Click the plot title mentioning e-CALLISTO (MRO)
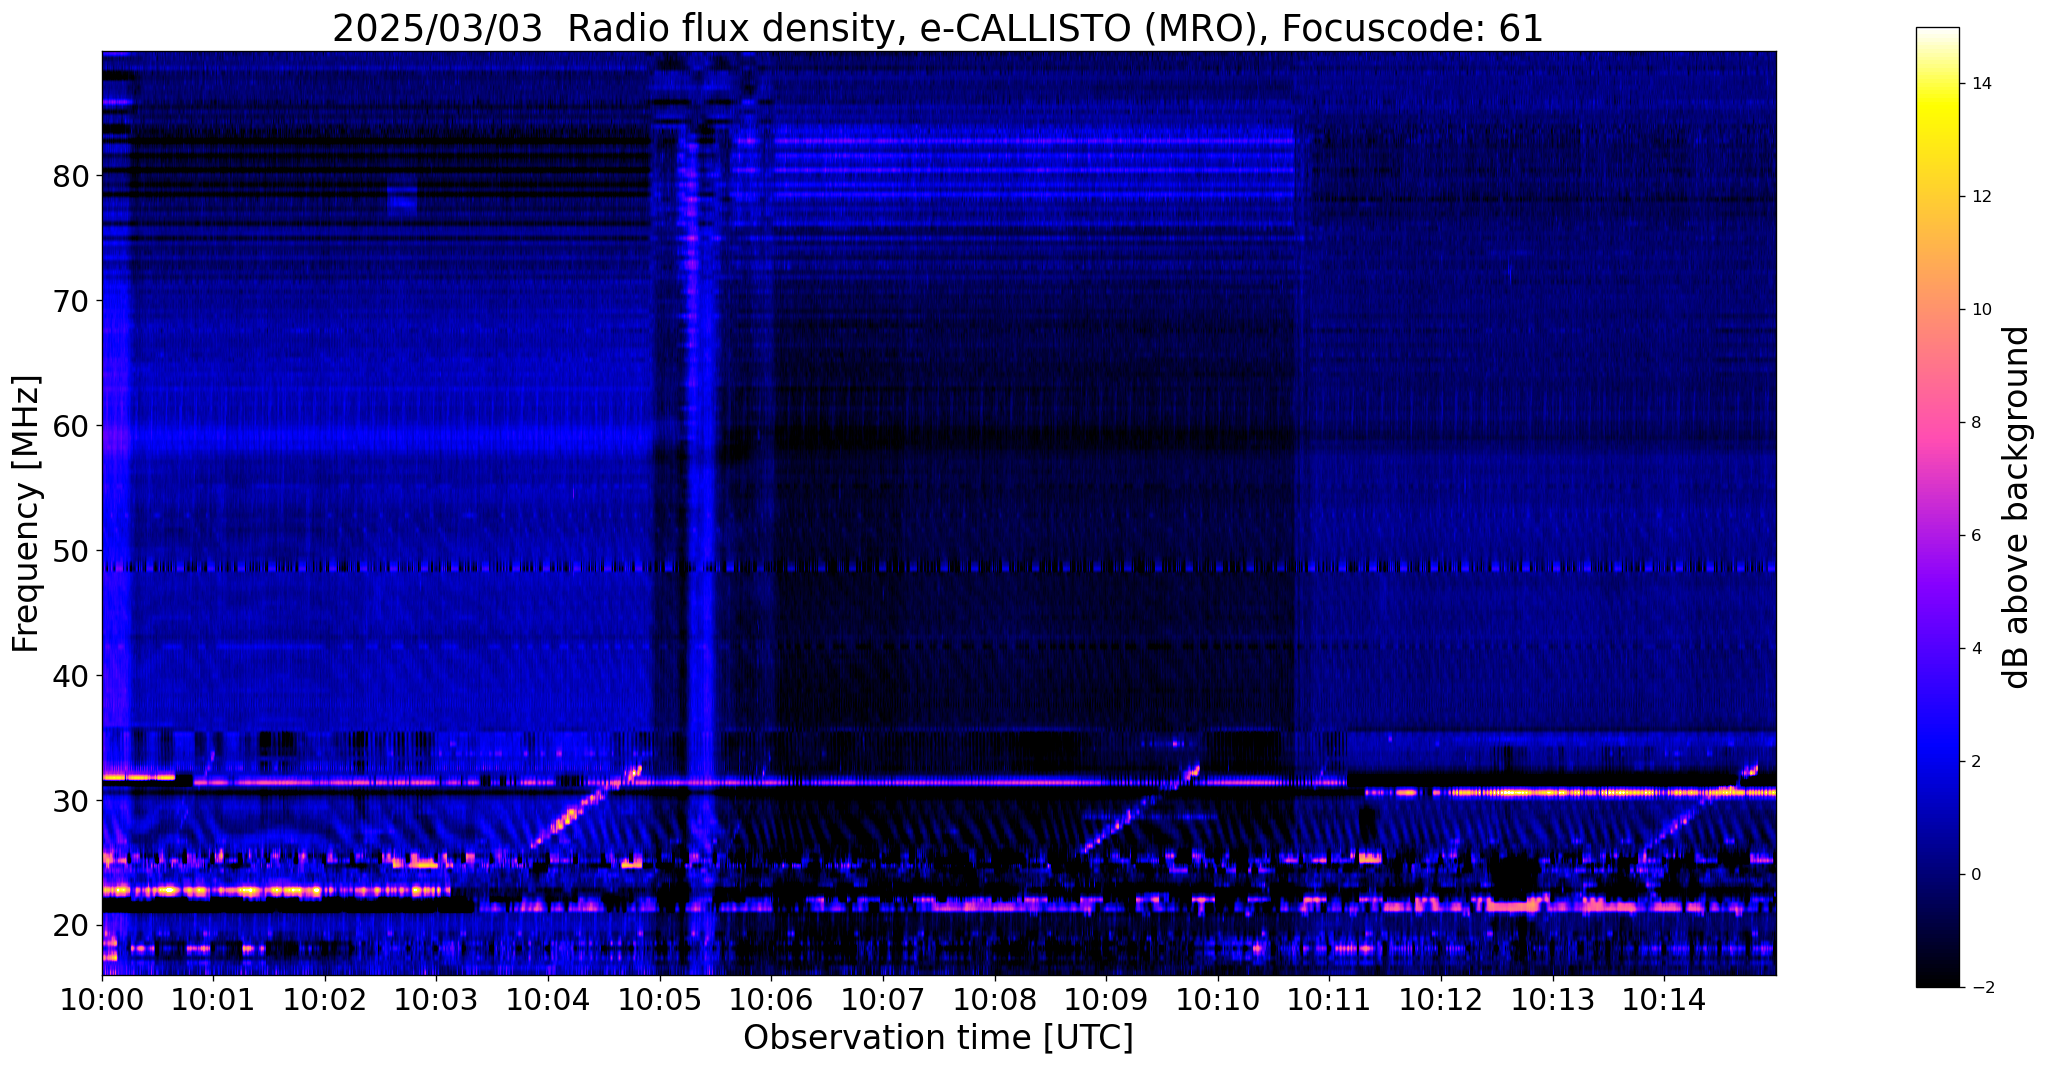Screen dimensions: 2047x1067 click(x=938, y=28)
